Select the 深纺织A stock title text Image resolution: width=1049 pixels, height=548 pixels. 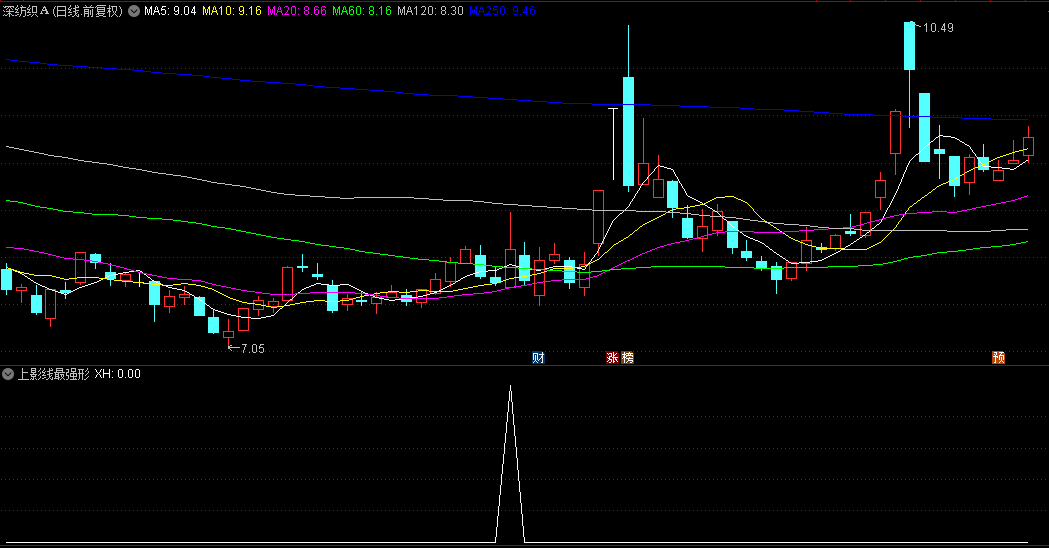click(x=25, y=11)
